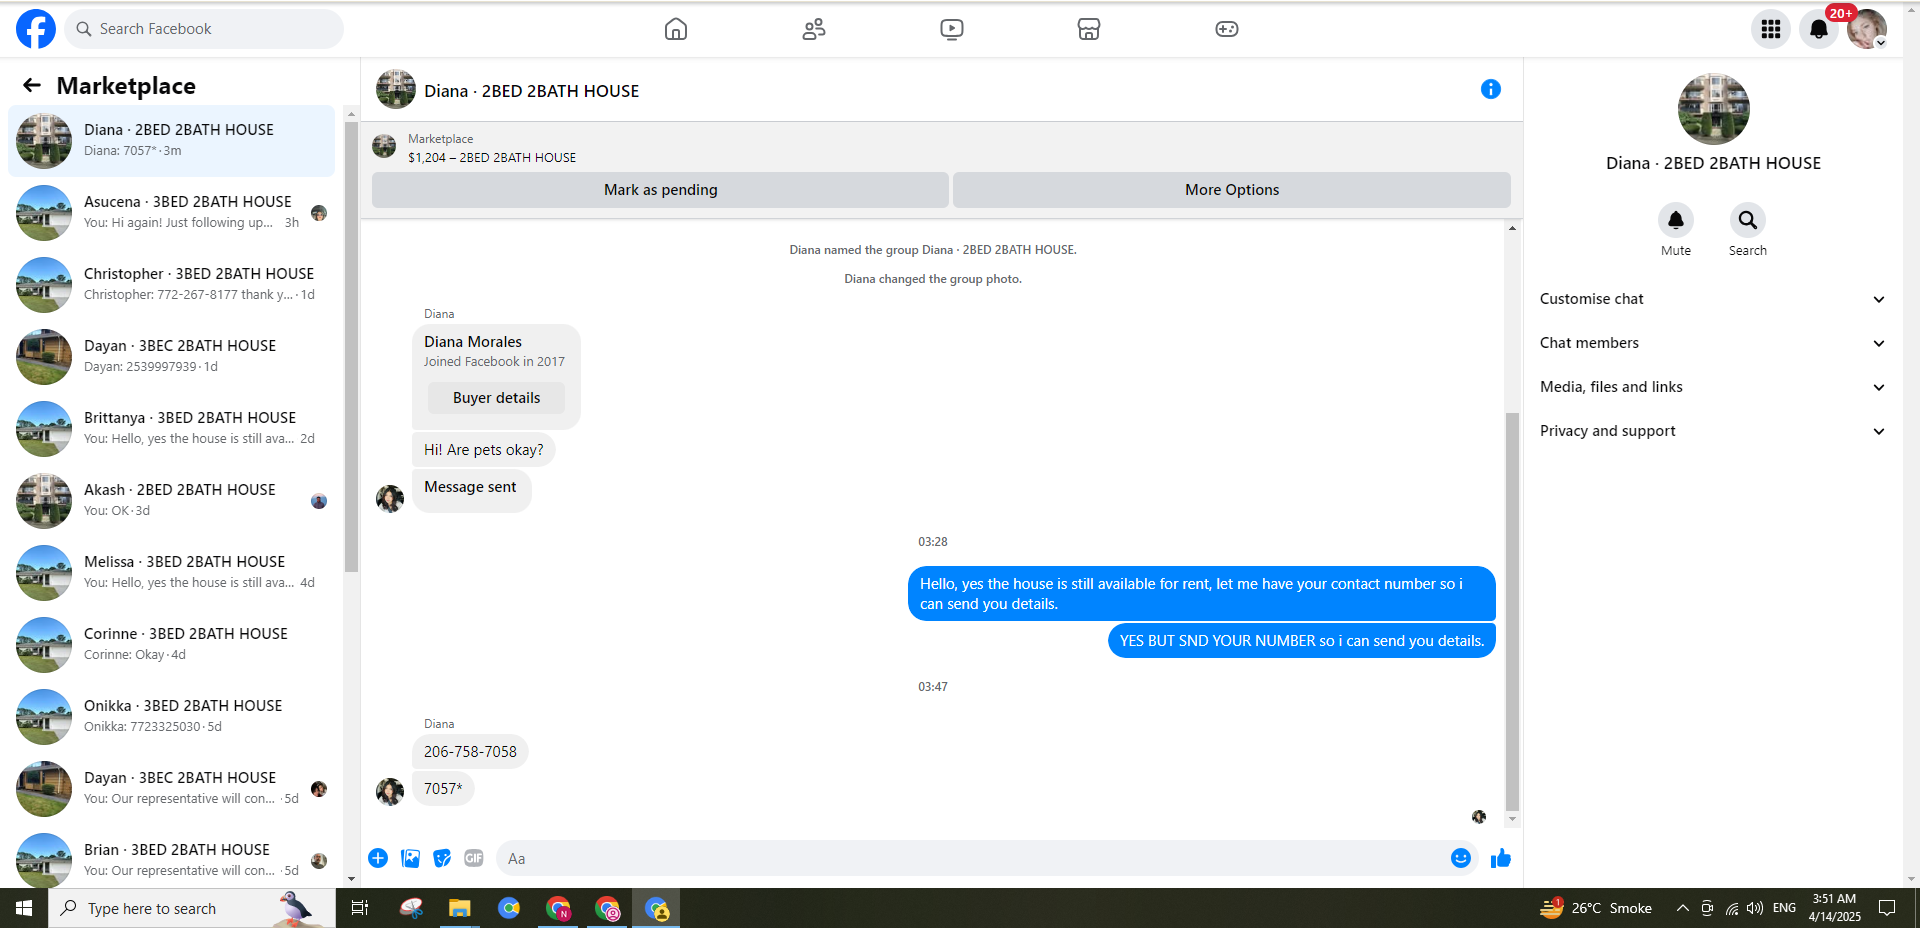This screenshot has height=928, width=1920.
Task: Open Asucena 3BED 2BATH HOUSE chat
Action: pyautogui.click(x=172, y=213)
